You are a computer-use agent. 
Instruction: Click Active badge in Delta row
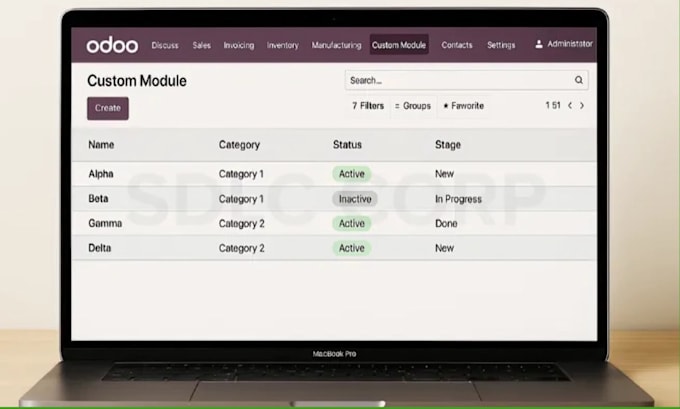pos(352,248)
